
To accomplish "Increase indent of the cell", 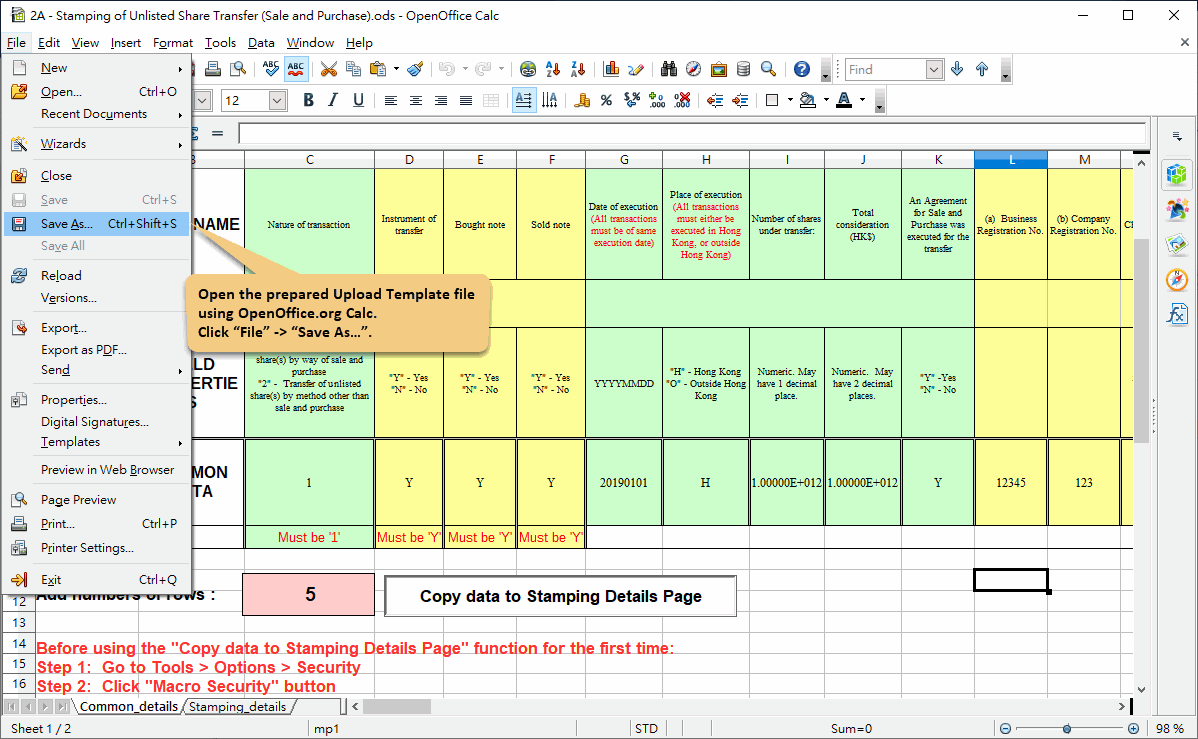I will point(740,100).
